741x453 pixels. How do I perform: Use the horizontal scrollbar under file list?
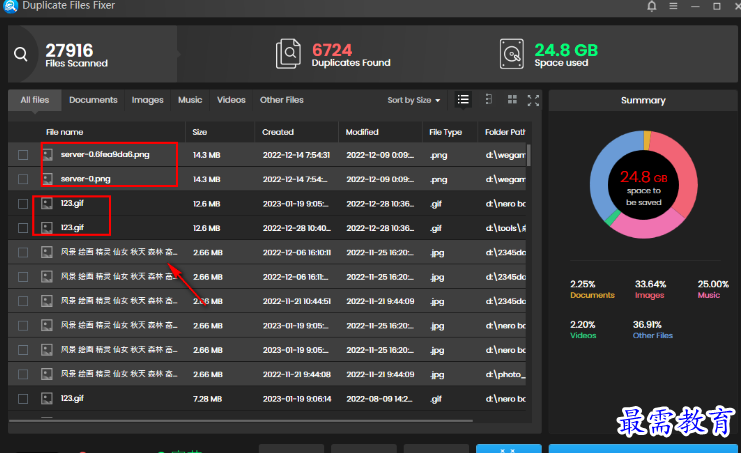(x=241, y=420)
